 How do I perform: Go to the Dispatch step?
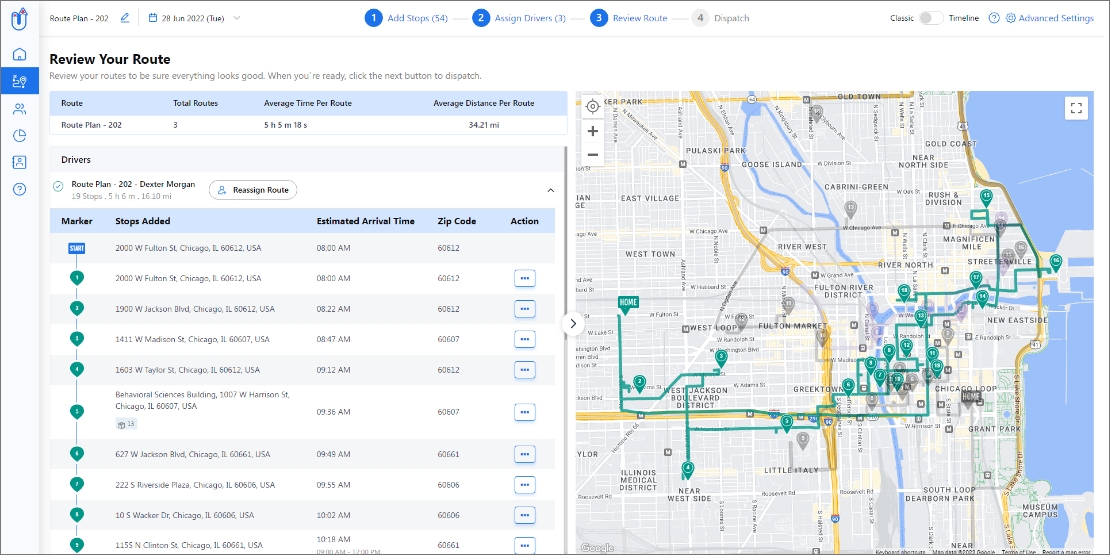point(720,18)
